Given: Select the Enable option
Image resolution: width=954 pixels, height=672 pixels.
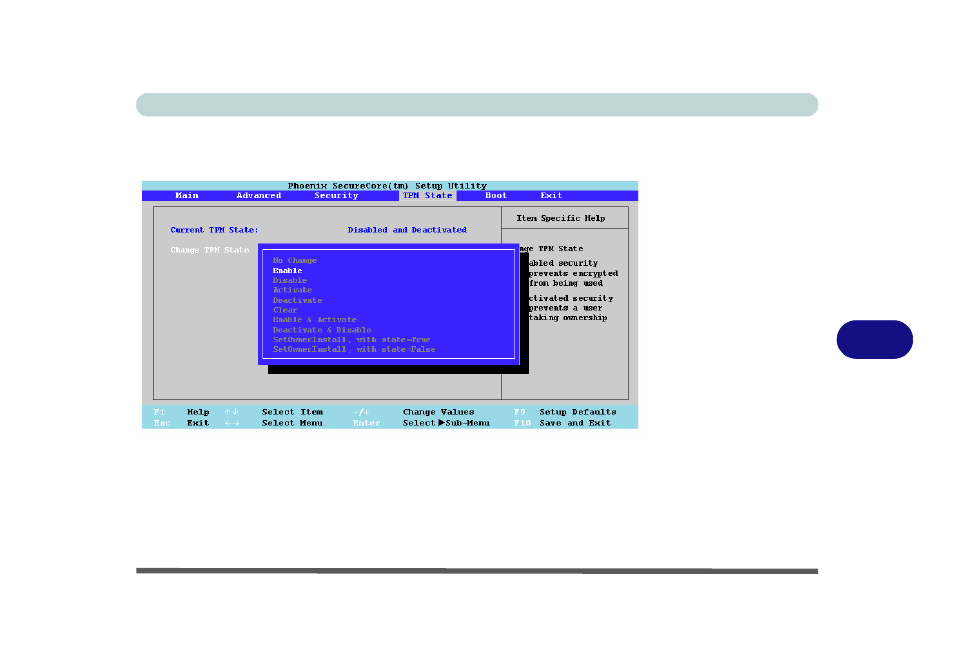Looking at the screenshot, I should [287, 270].
